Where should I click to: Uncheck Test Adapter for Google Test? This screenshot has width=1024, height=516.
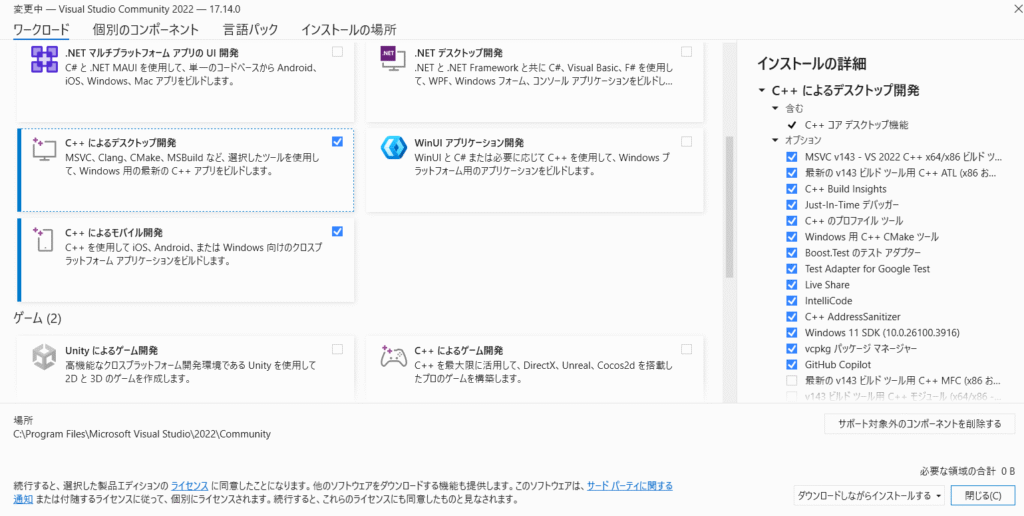coord(792,269)
